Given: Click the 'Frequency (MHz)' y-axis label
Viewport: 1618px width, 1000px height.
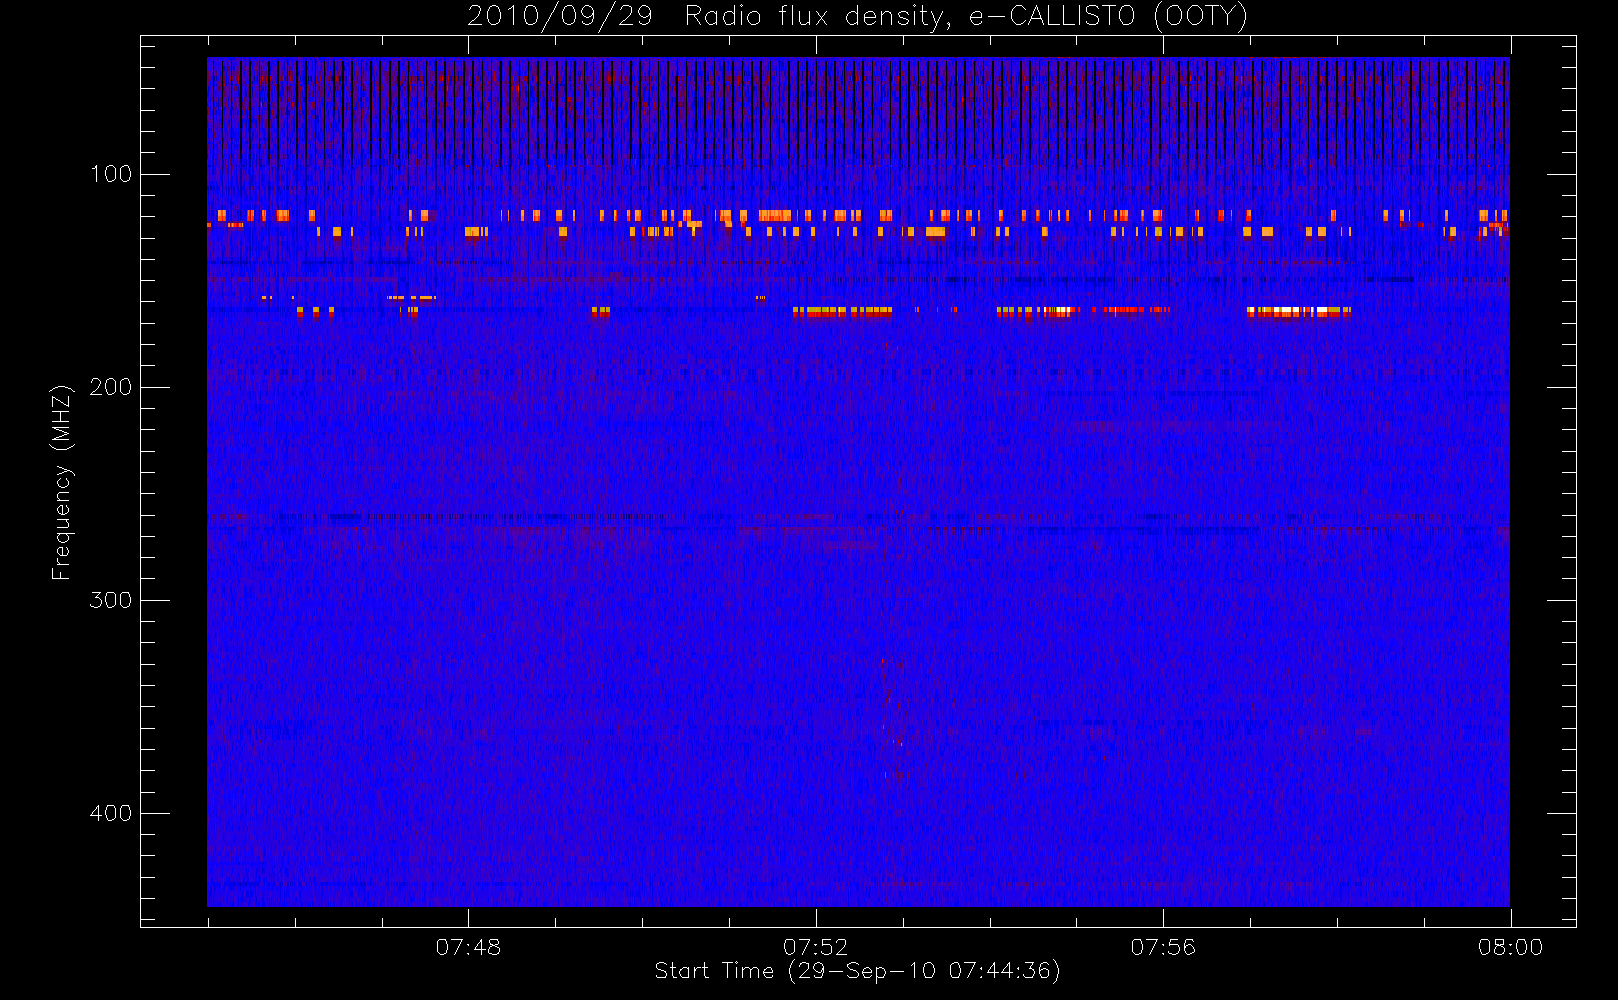Looking at the screenshot, I should tap(62, 482).
